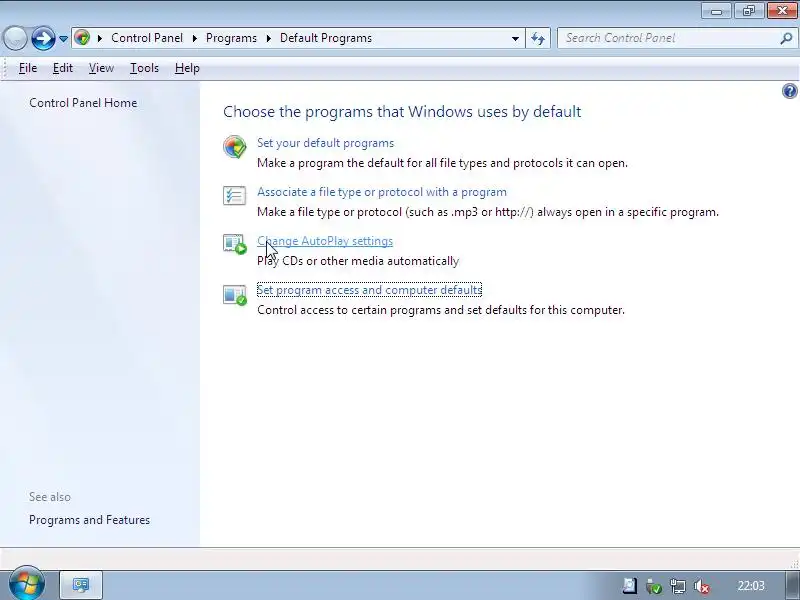Expand the arrow after Control Panel breadcrumb
The image size is (800, 600).
[x=194, y=38]
